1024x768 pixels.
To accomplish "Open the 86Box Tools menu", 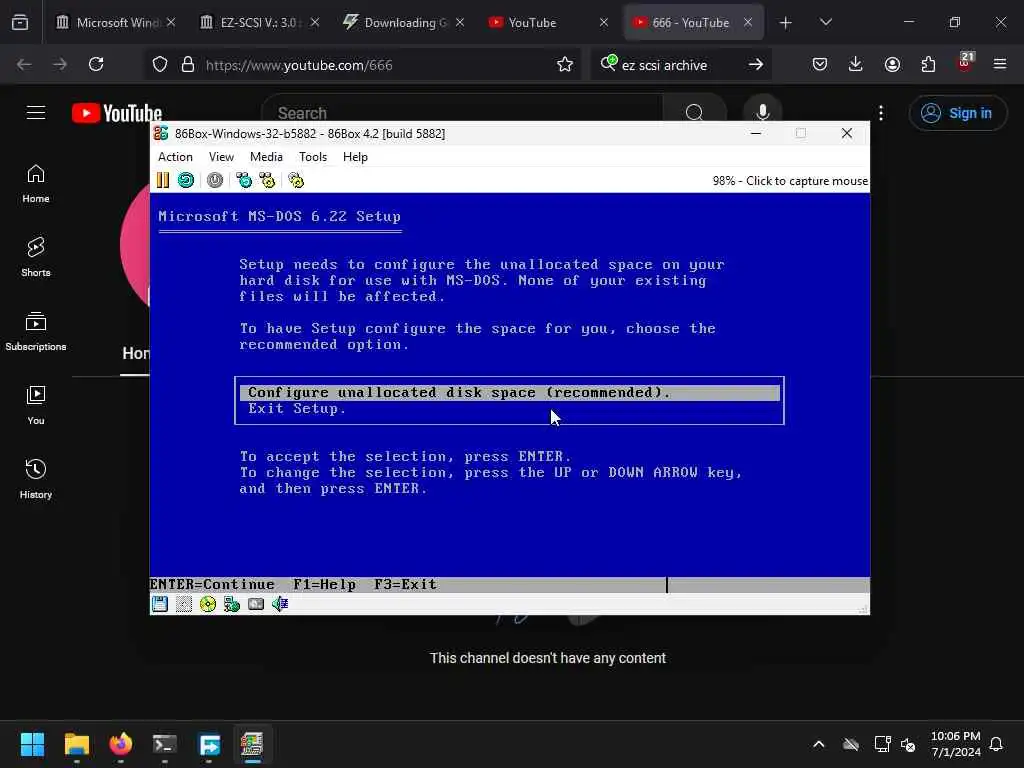I will tap(313, 157).
